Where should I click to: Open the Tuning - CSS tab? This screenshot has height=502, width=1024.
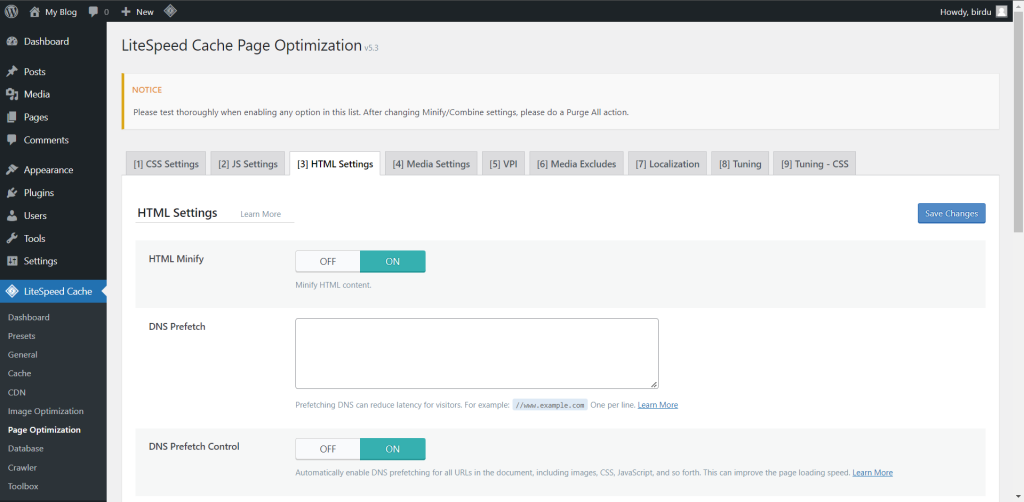(x=814, y=164)
